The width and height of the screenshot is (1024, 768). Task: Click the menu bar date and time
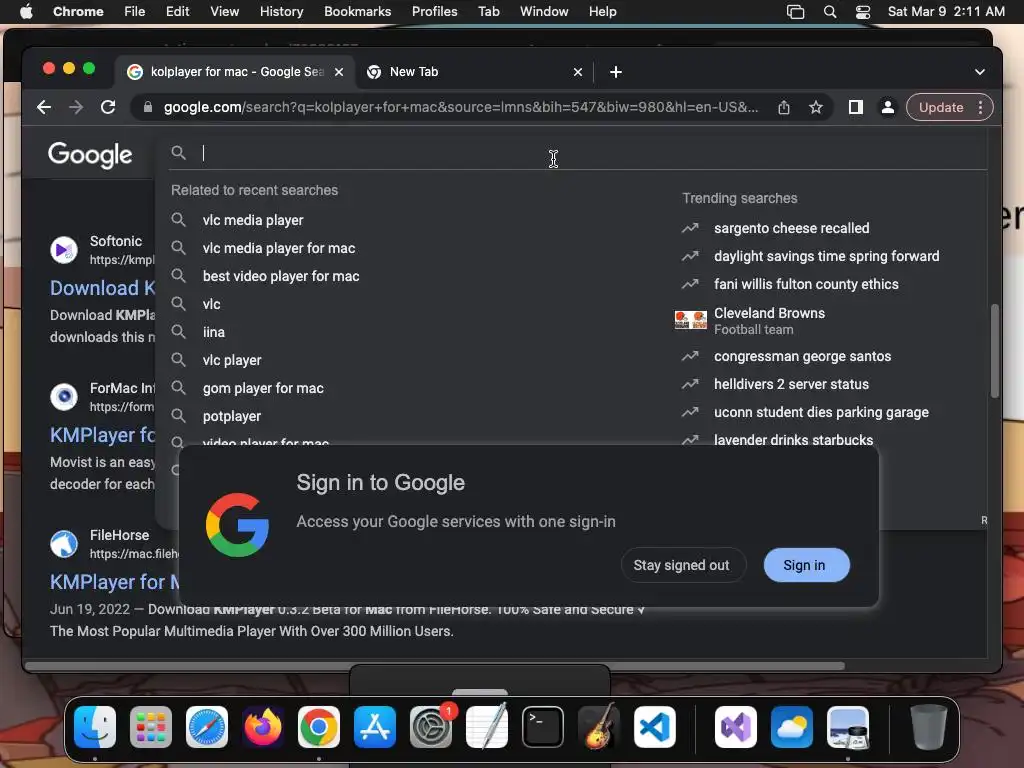pyautogui.click(x=946, y=12)
